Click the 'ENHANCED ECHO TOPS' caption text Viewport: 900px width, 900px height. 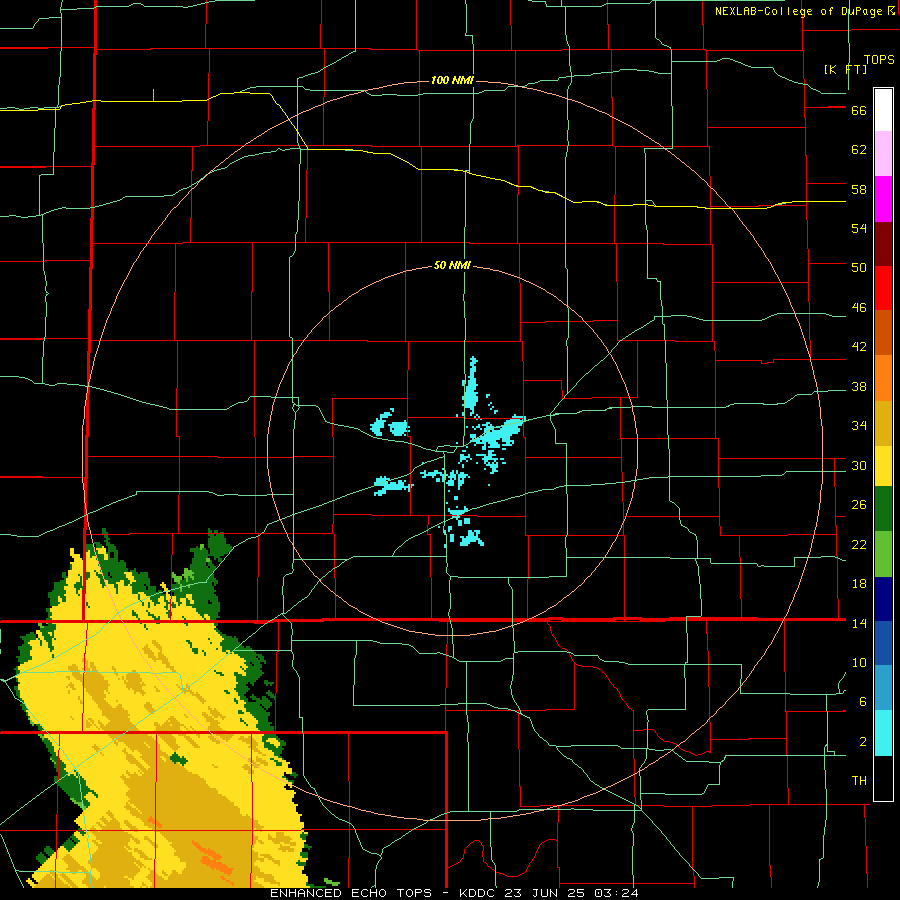pos(351,893)
